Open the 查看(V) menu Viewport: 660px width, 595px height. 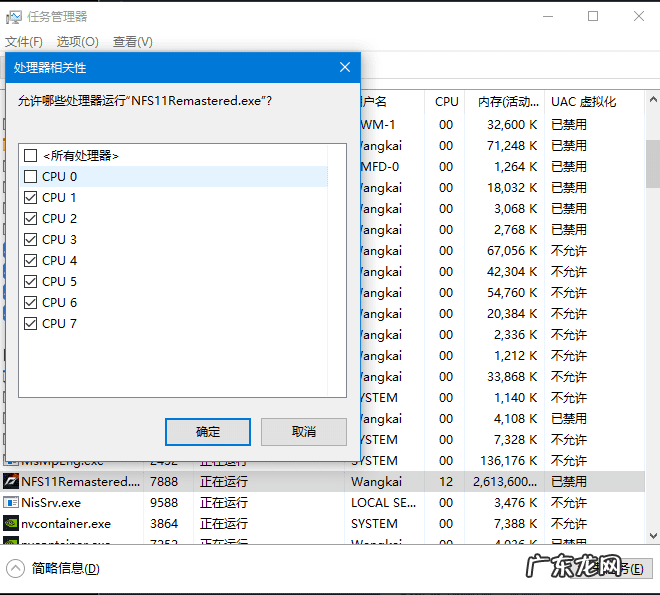[132, 42]
